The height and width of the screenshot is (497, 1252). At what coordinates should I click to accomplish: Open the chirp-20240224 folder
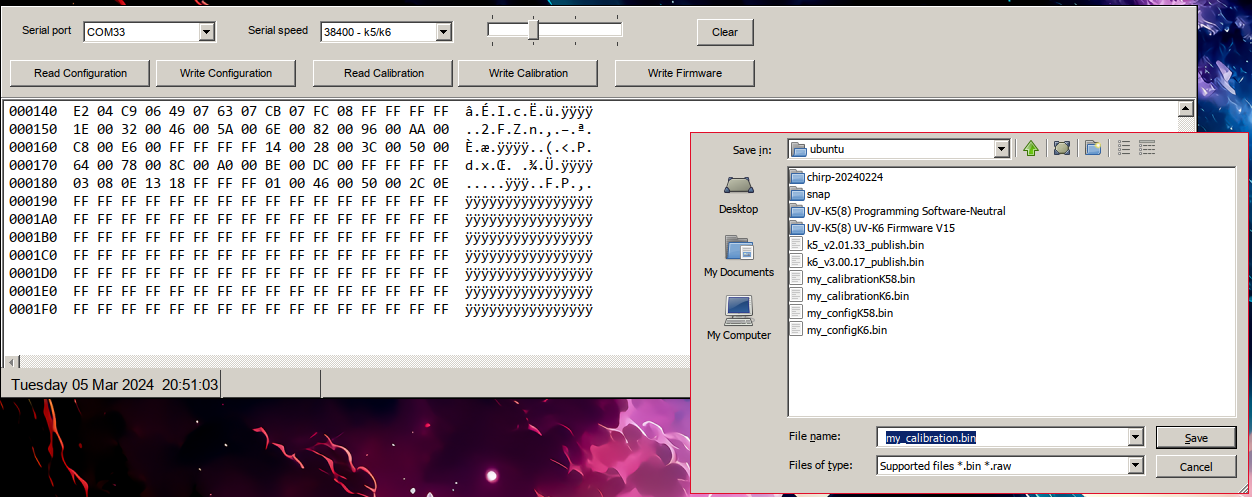844,177
